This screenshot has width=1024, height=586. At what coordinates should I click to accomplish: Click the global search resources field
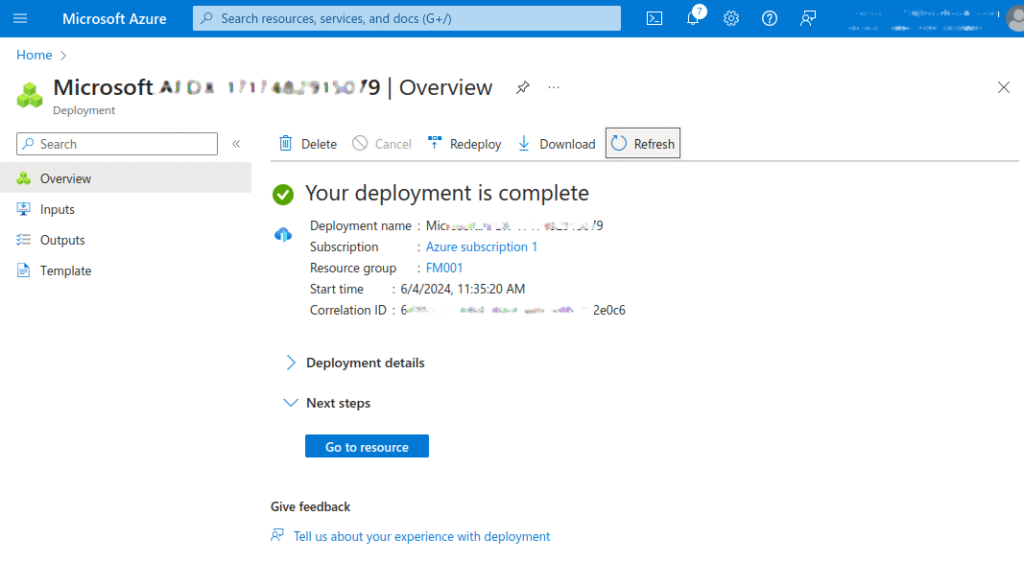pyautogui.click(x=407, y=18)
